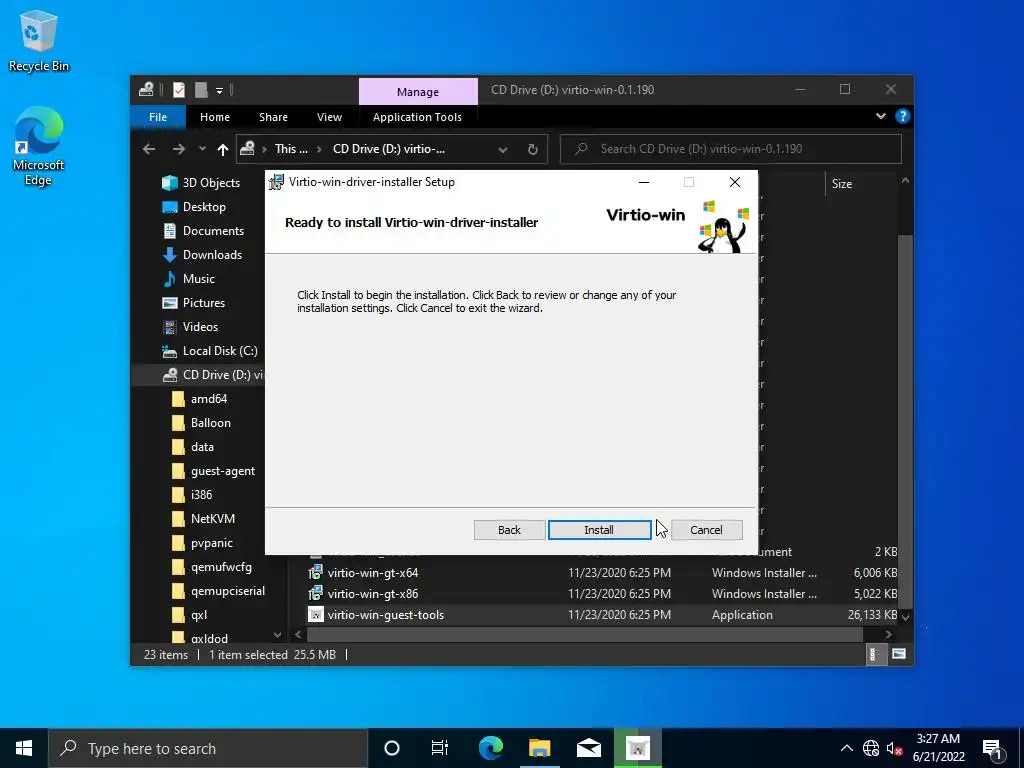Switch to large icons view layout
The width and height of the screenshot is (1024, 768).
[899, 654]
